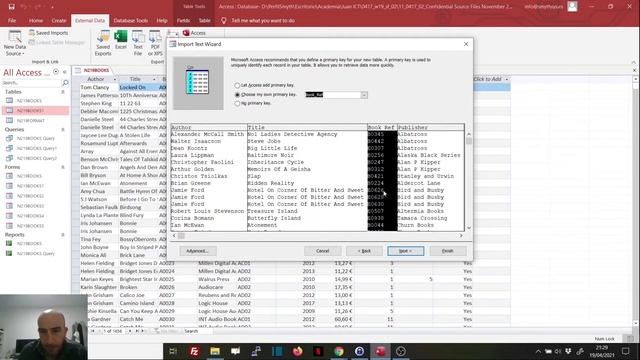Open the File menu
Screen dimensions: 640x360
pyautogui.click(x=12, y=20)
